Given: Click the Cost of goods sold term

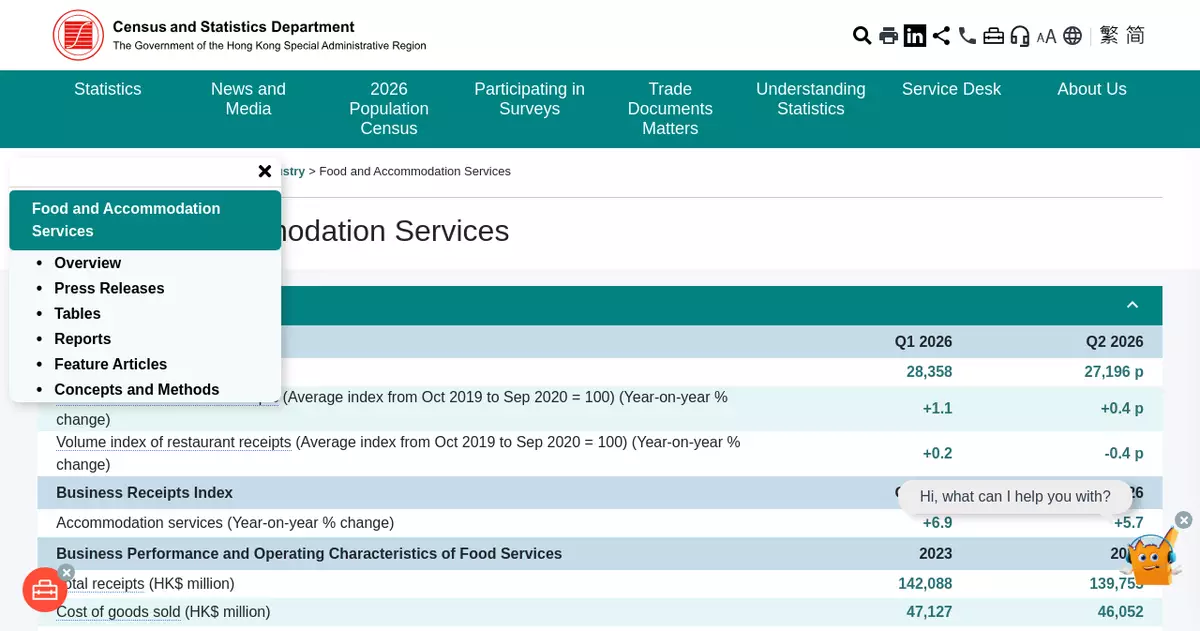Looking at the screenshot, I should 118,612.
